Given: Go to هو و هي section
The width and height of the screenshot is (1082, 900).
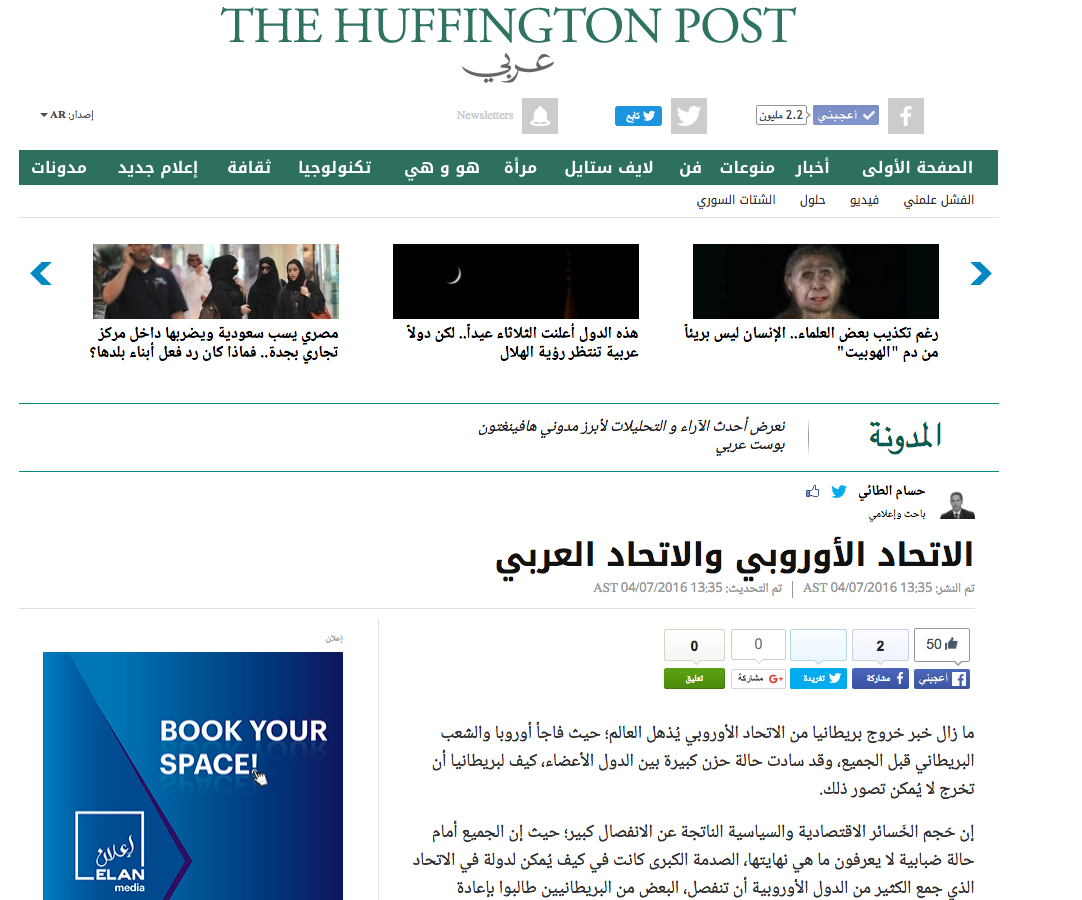Looking at the screenshot, I should coord(442,168).
